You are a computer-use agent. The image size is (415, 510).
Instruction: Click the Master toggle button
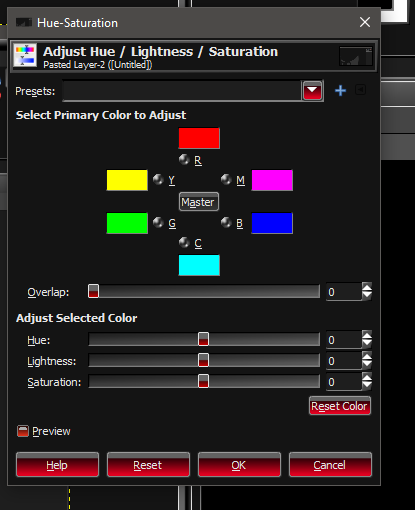coord(199,202)
